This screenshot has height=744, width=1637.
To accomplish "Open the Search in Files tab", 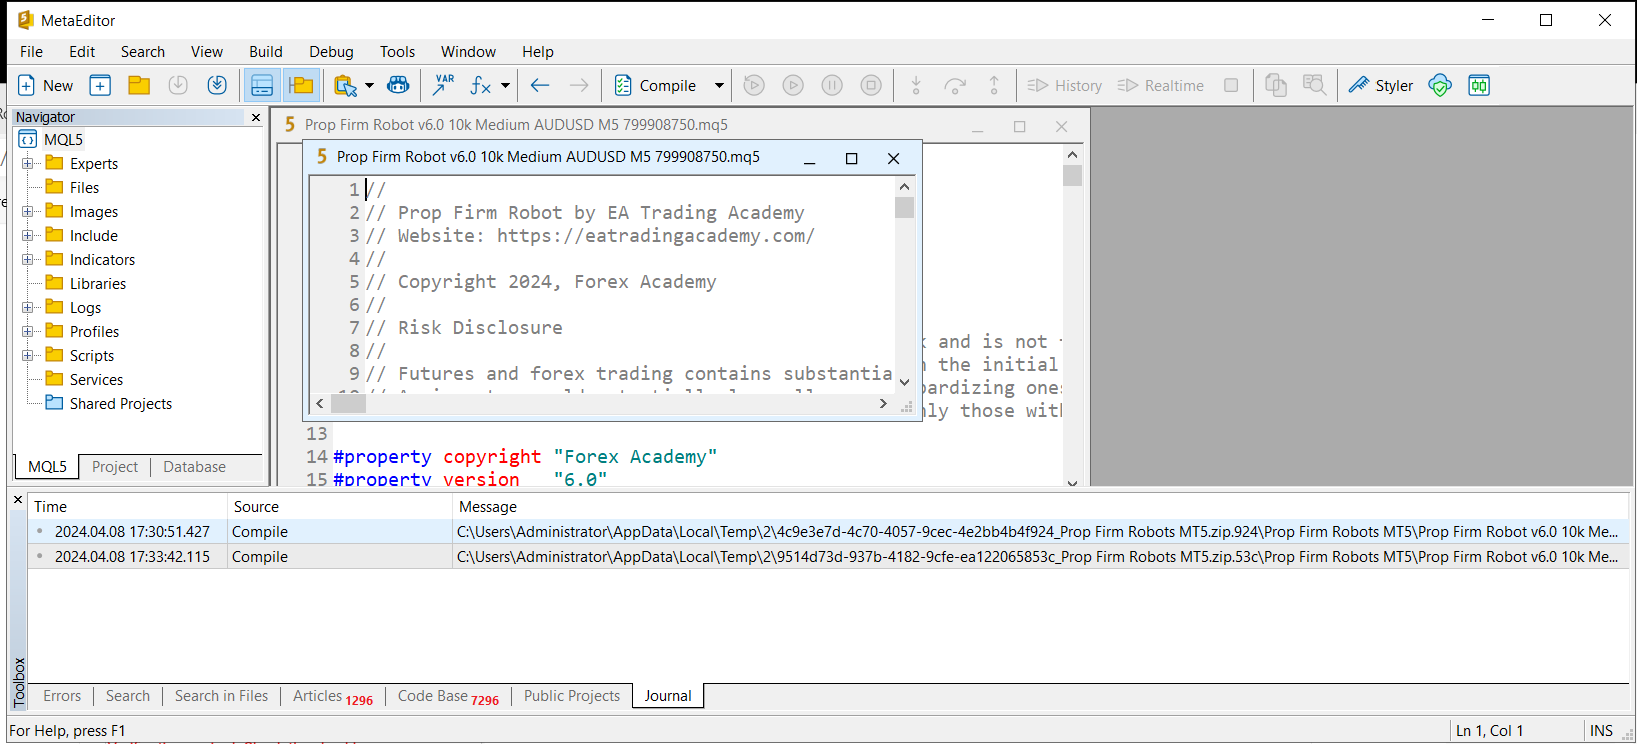I will click(x=221, y=696).
